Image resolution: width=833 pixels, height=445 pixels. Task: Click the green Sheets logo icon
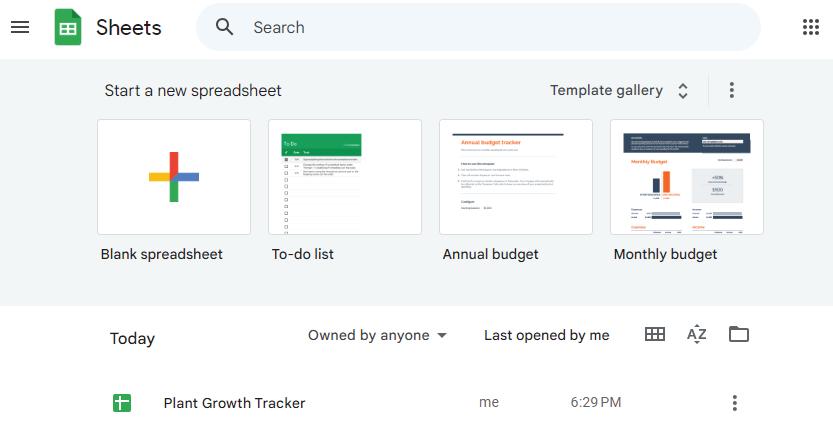tap(68, 27)
